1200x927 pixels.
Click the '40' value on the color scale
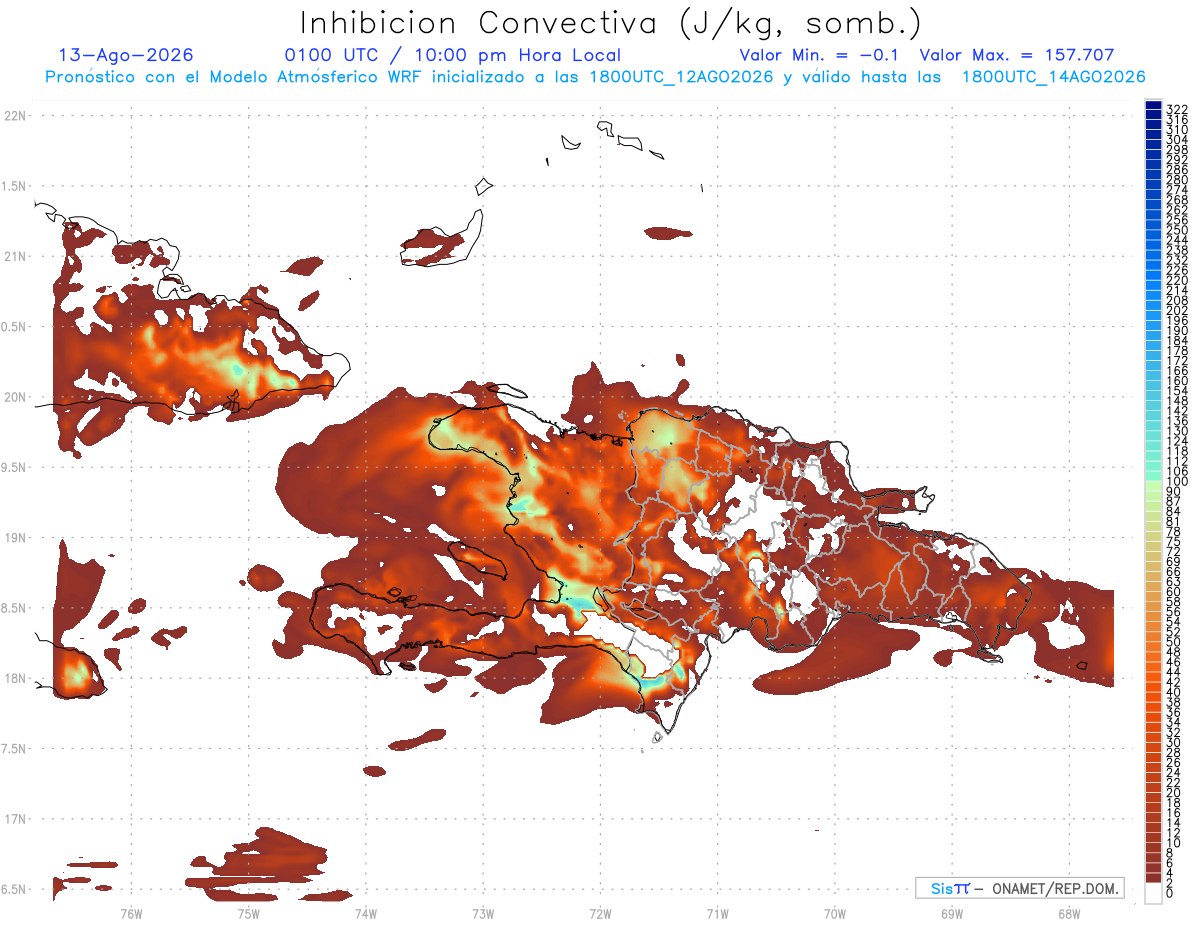[x=1174, y=691]
